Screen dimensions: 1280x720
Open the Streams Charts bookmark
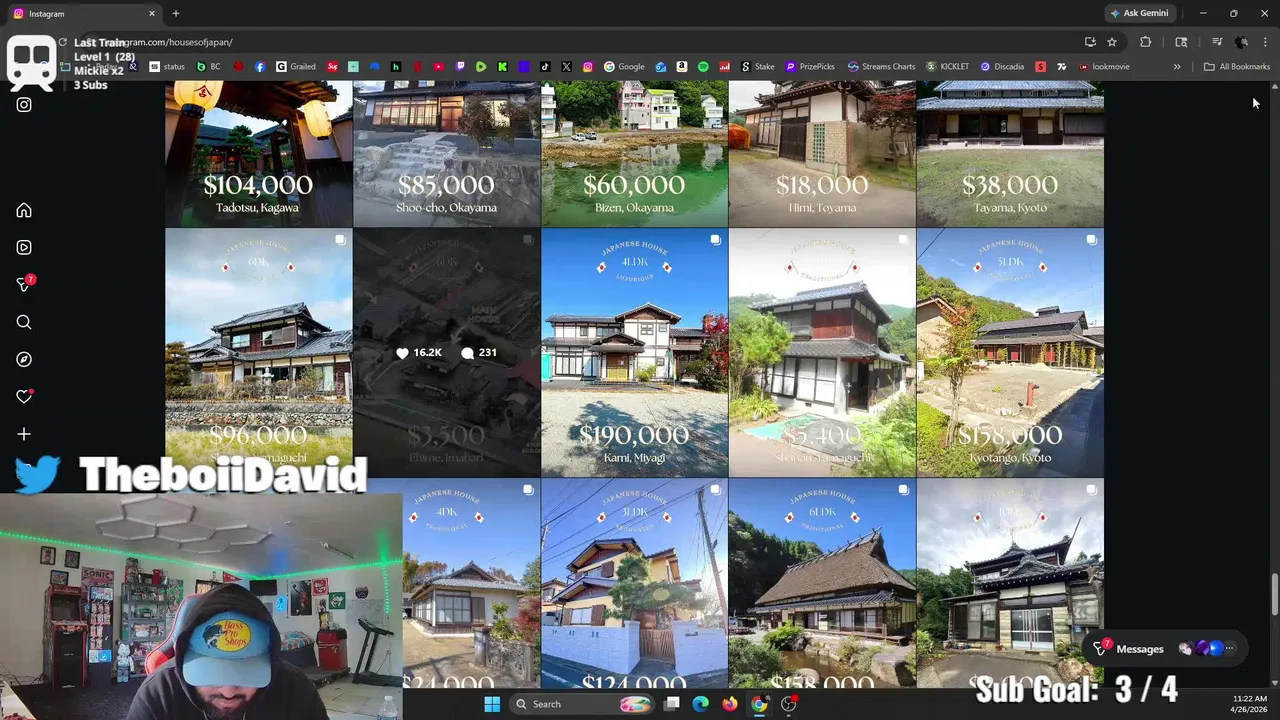[881, 67]
